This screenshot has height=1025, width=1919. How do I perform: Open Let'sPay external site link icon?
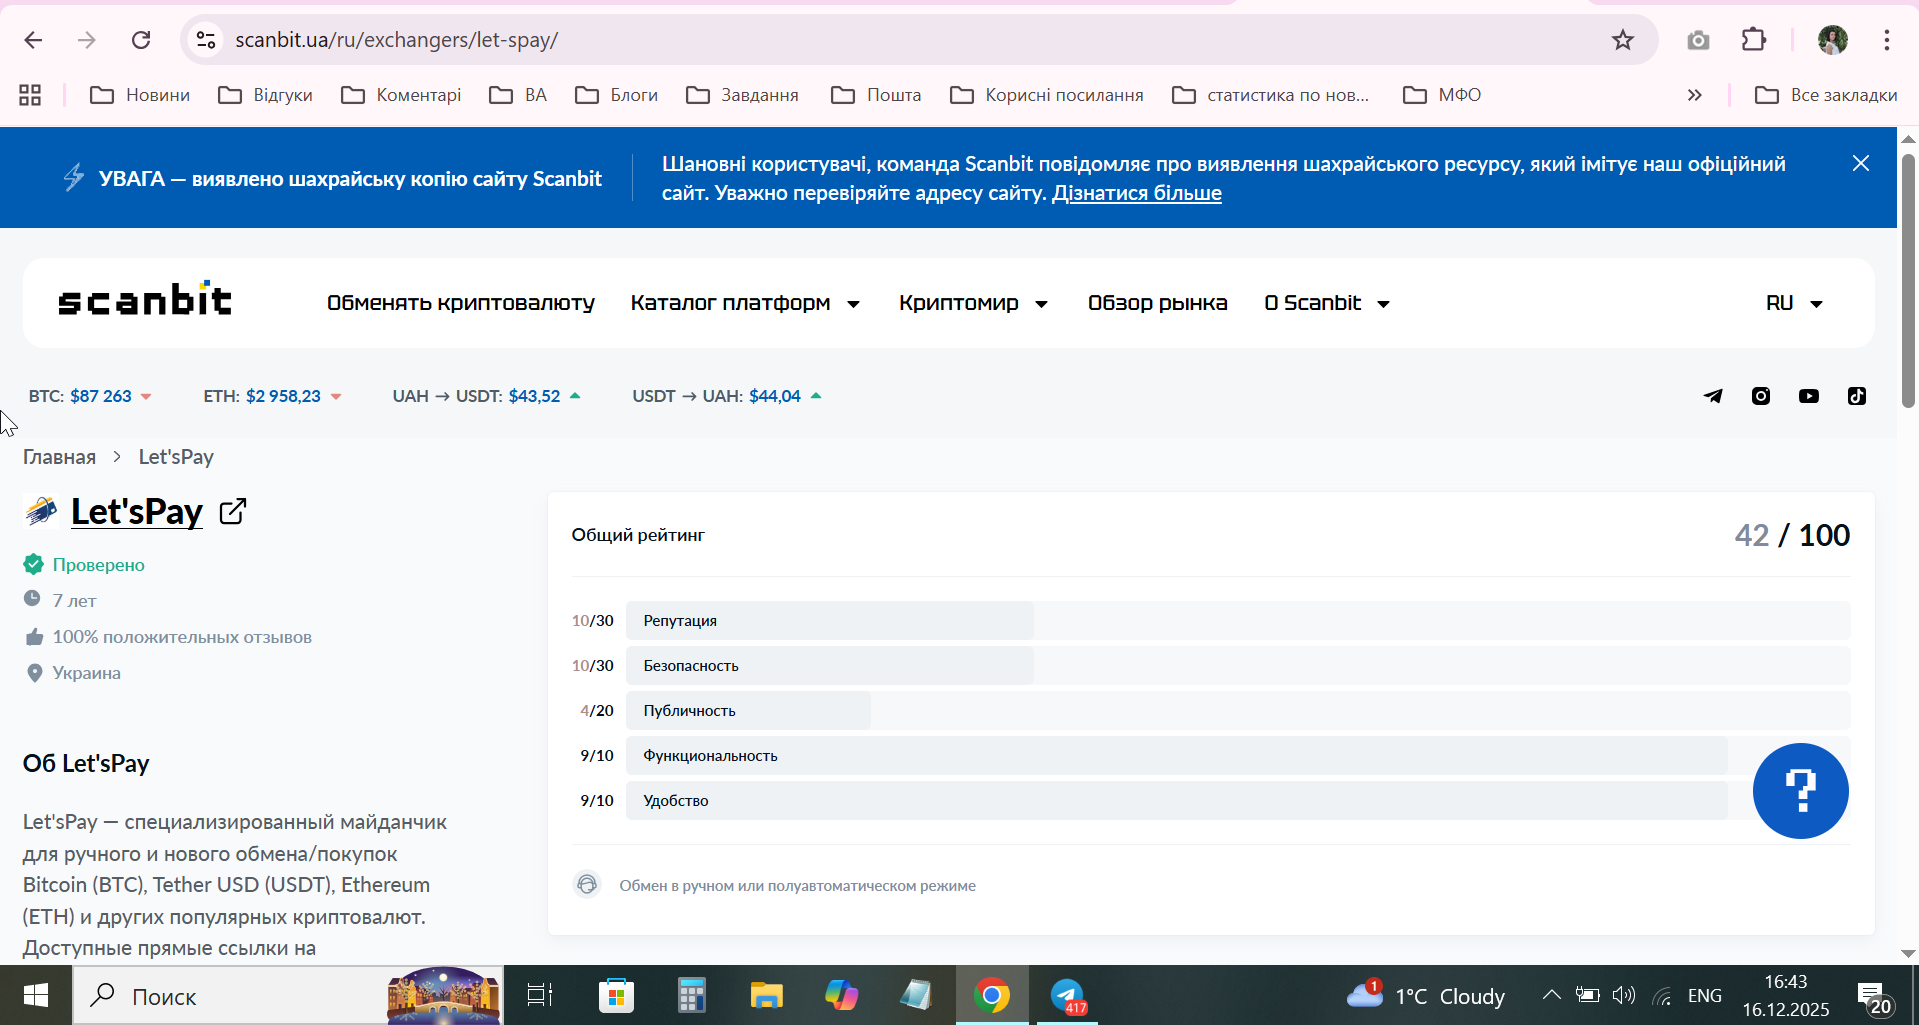tap(233, 511)
